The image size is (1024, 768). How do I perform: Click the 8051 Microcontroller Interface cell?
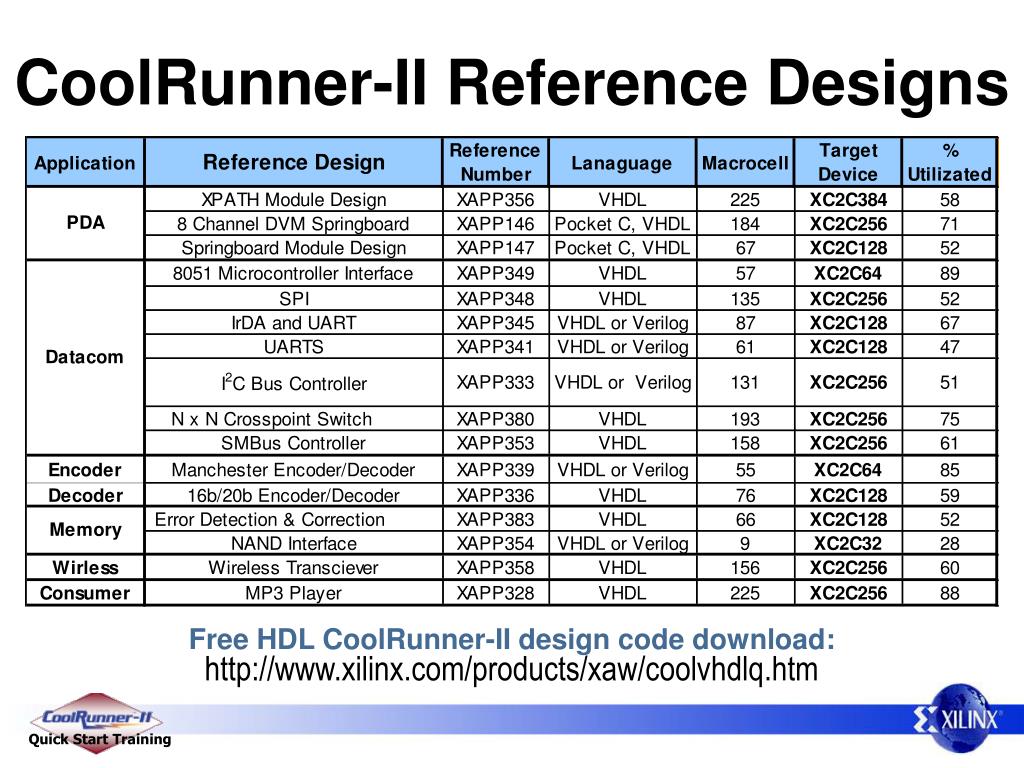(294, 273)
